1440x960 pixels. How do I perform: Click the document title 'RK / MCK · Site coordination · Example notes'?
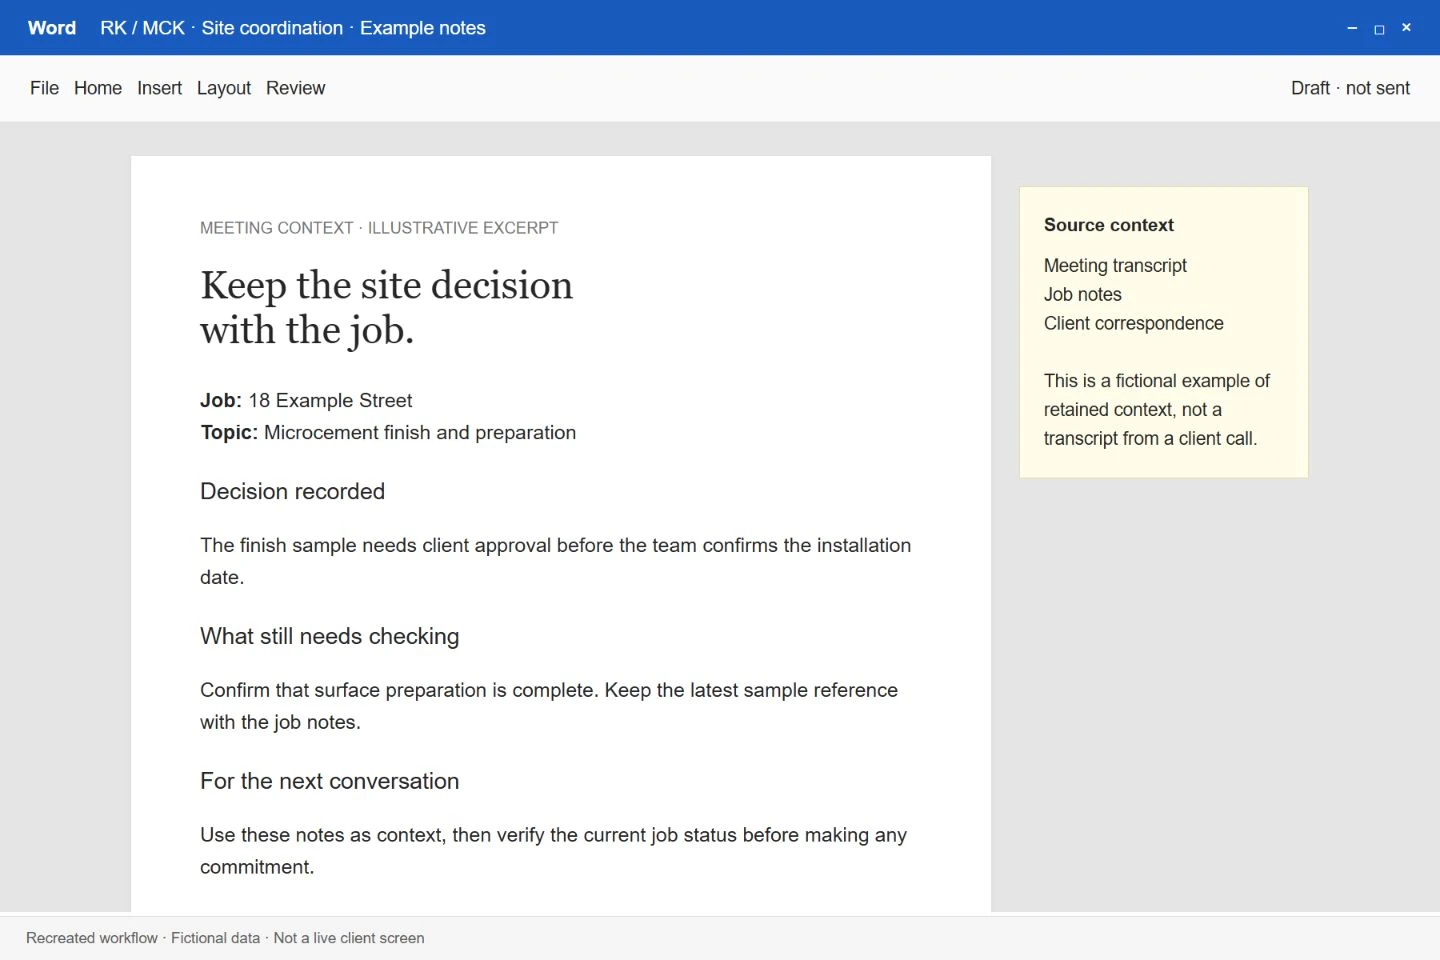pos(293,28)
